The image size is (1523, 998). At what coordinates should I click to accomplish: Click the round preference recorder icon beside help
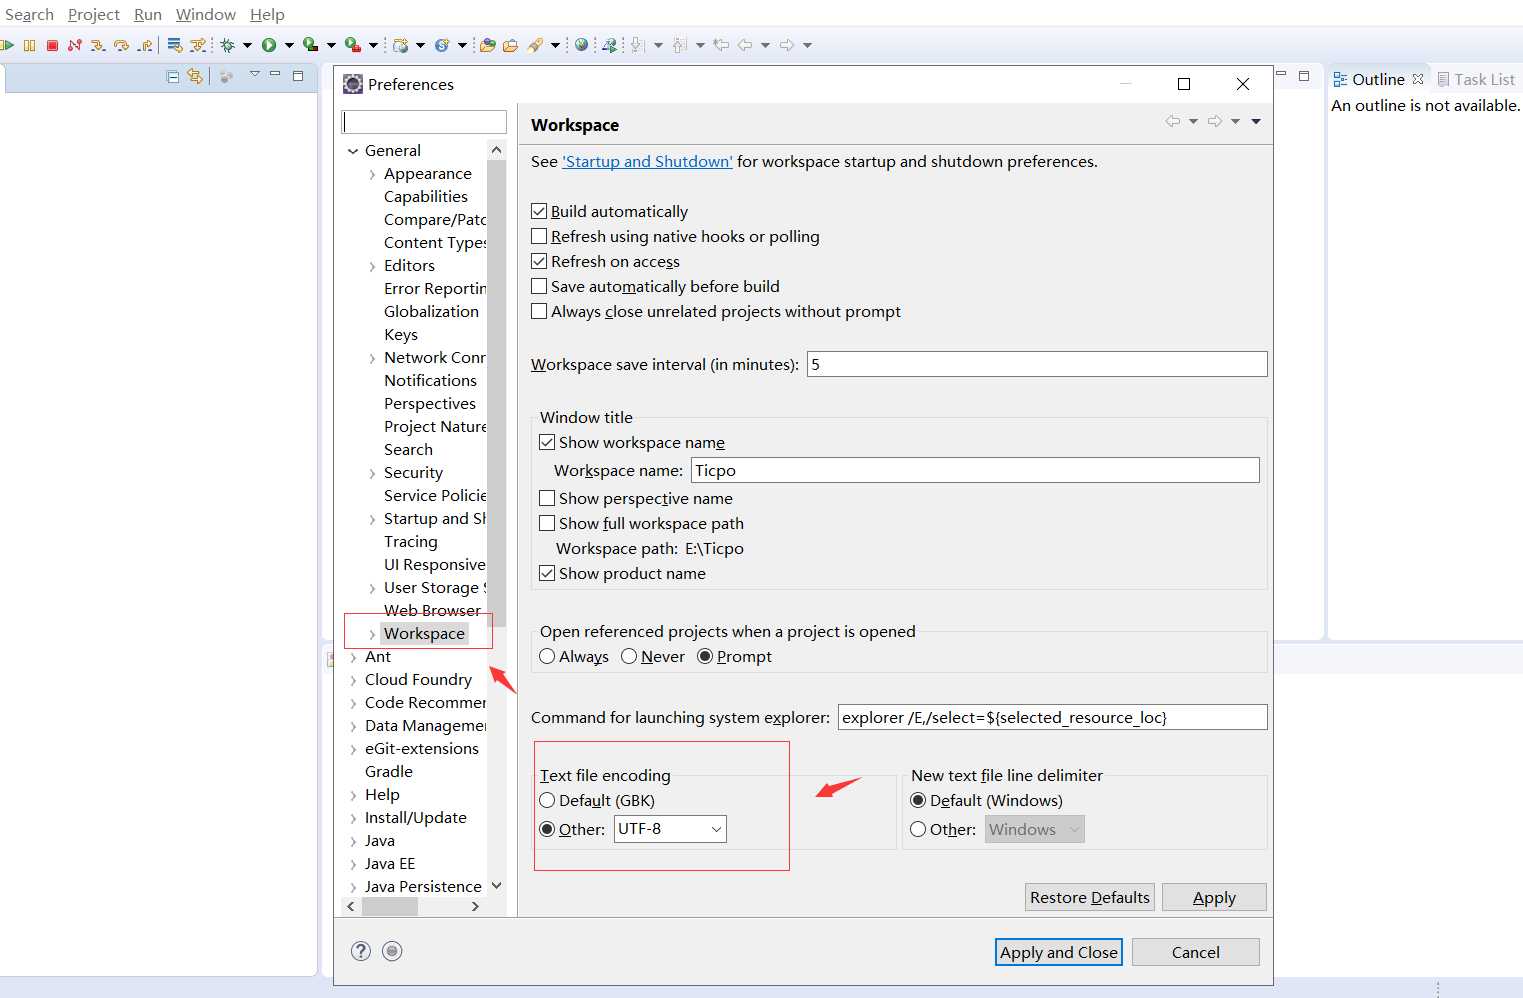[x=392, y=951]
